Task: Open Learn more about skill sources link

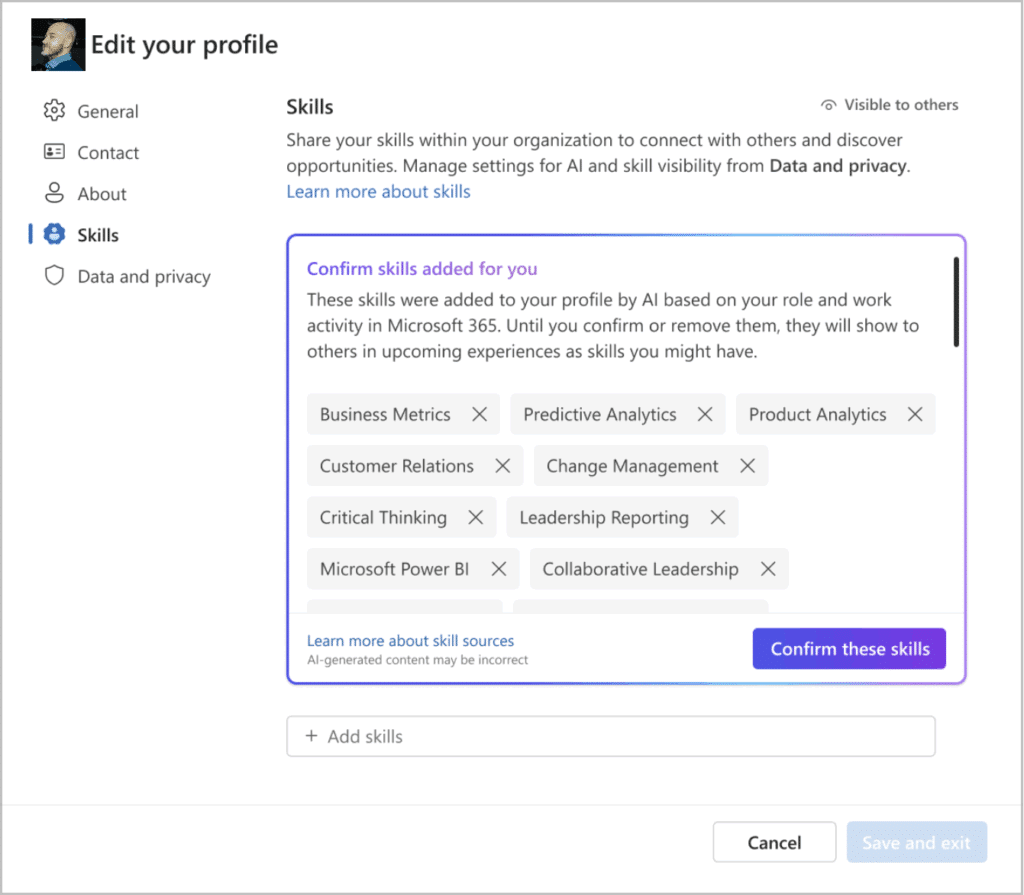Action: (410, 641)
